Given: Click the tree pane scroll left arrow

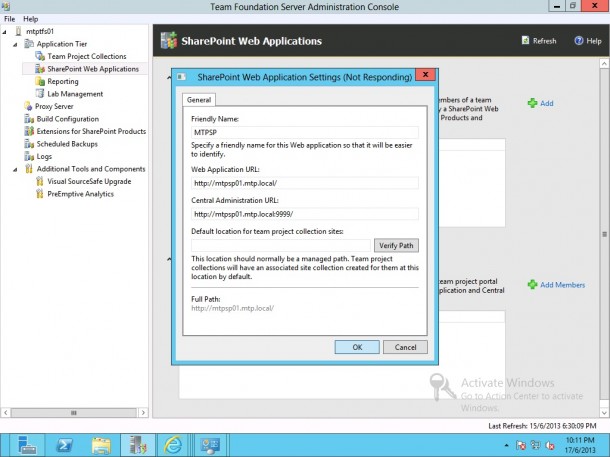Looking at the screenshot, I should click(x=5, y=412).
